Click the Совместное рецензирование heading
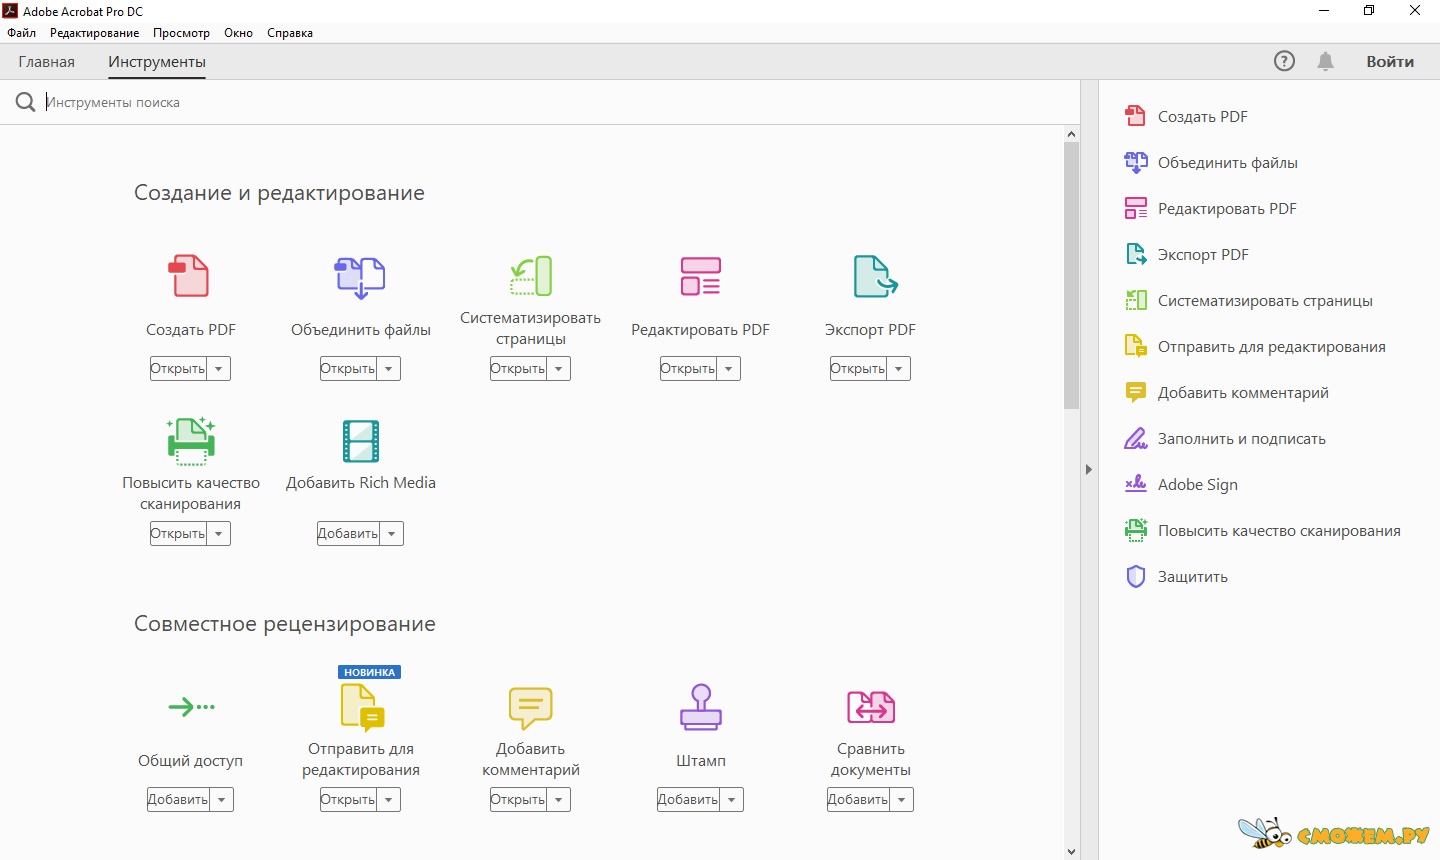 285,624
